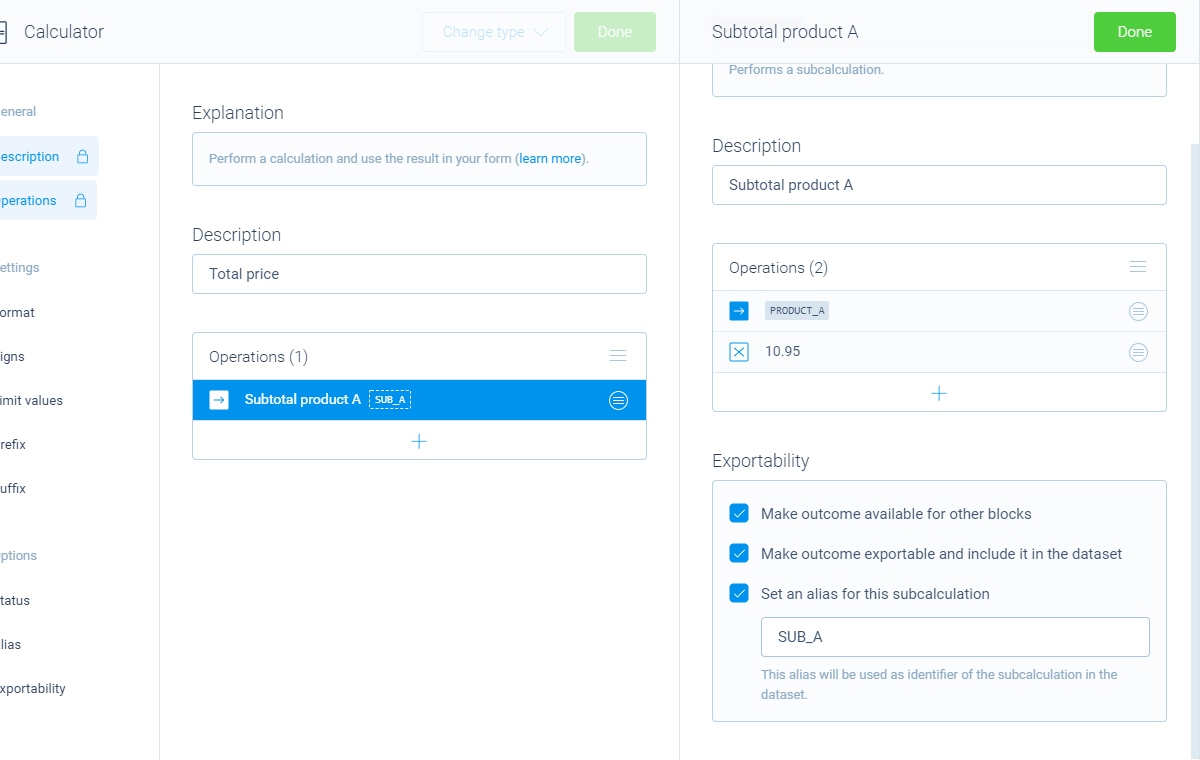Go to Suffix settings in sidebar
This screenshot has width=1200, height=760.
[x=13, y=489]
